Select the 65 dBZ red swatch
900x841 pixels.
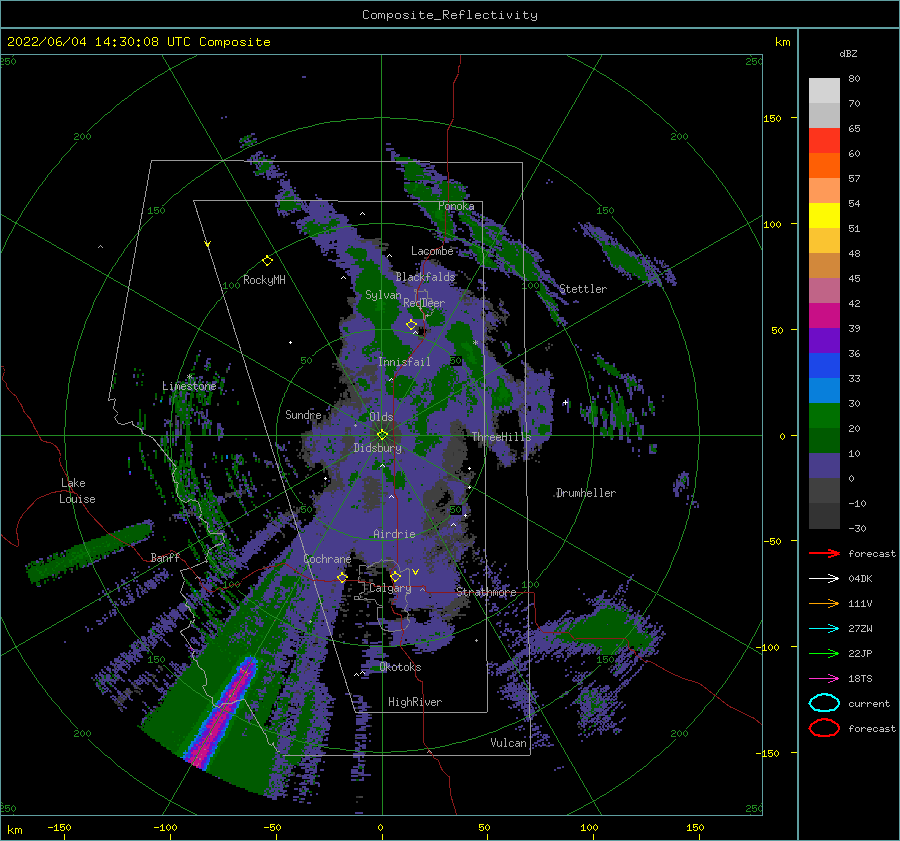coord(824,140)
